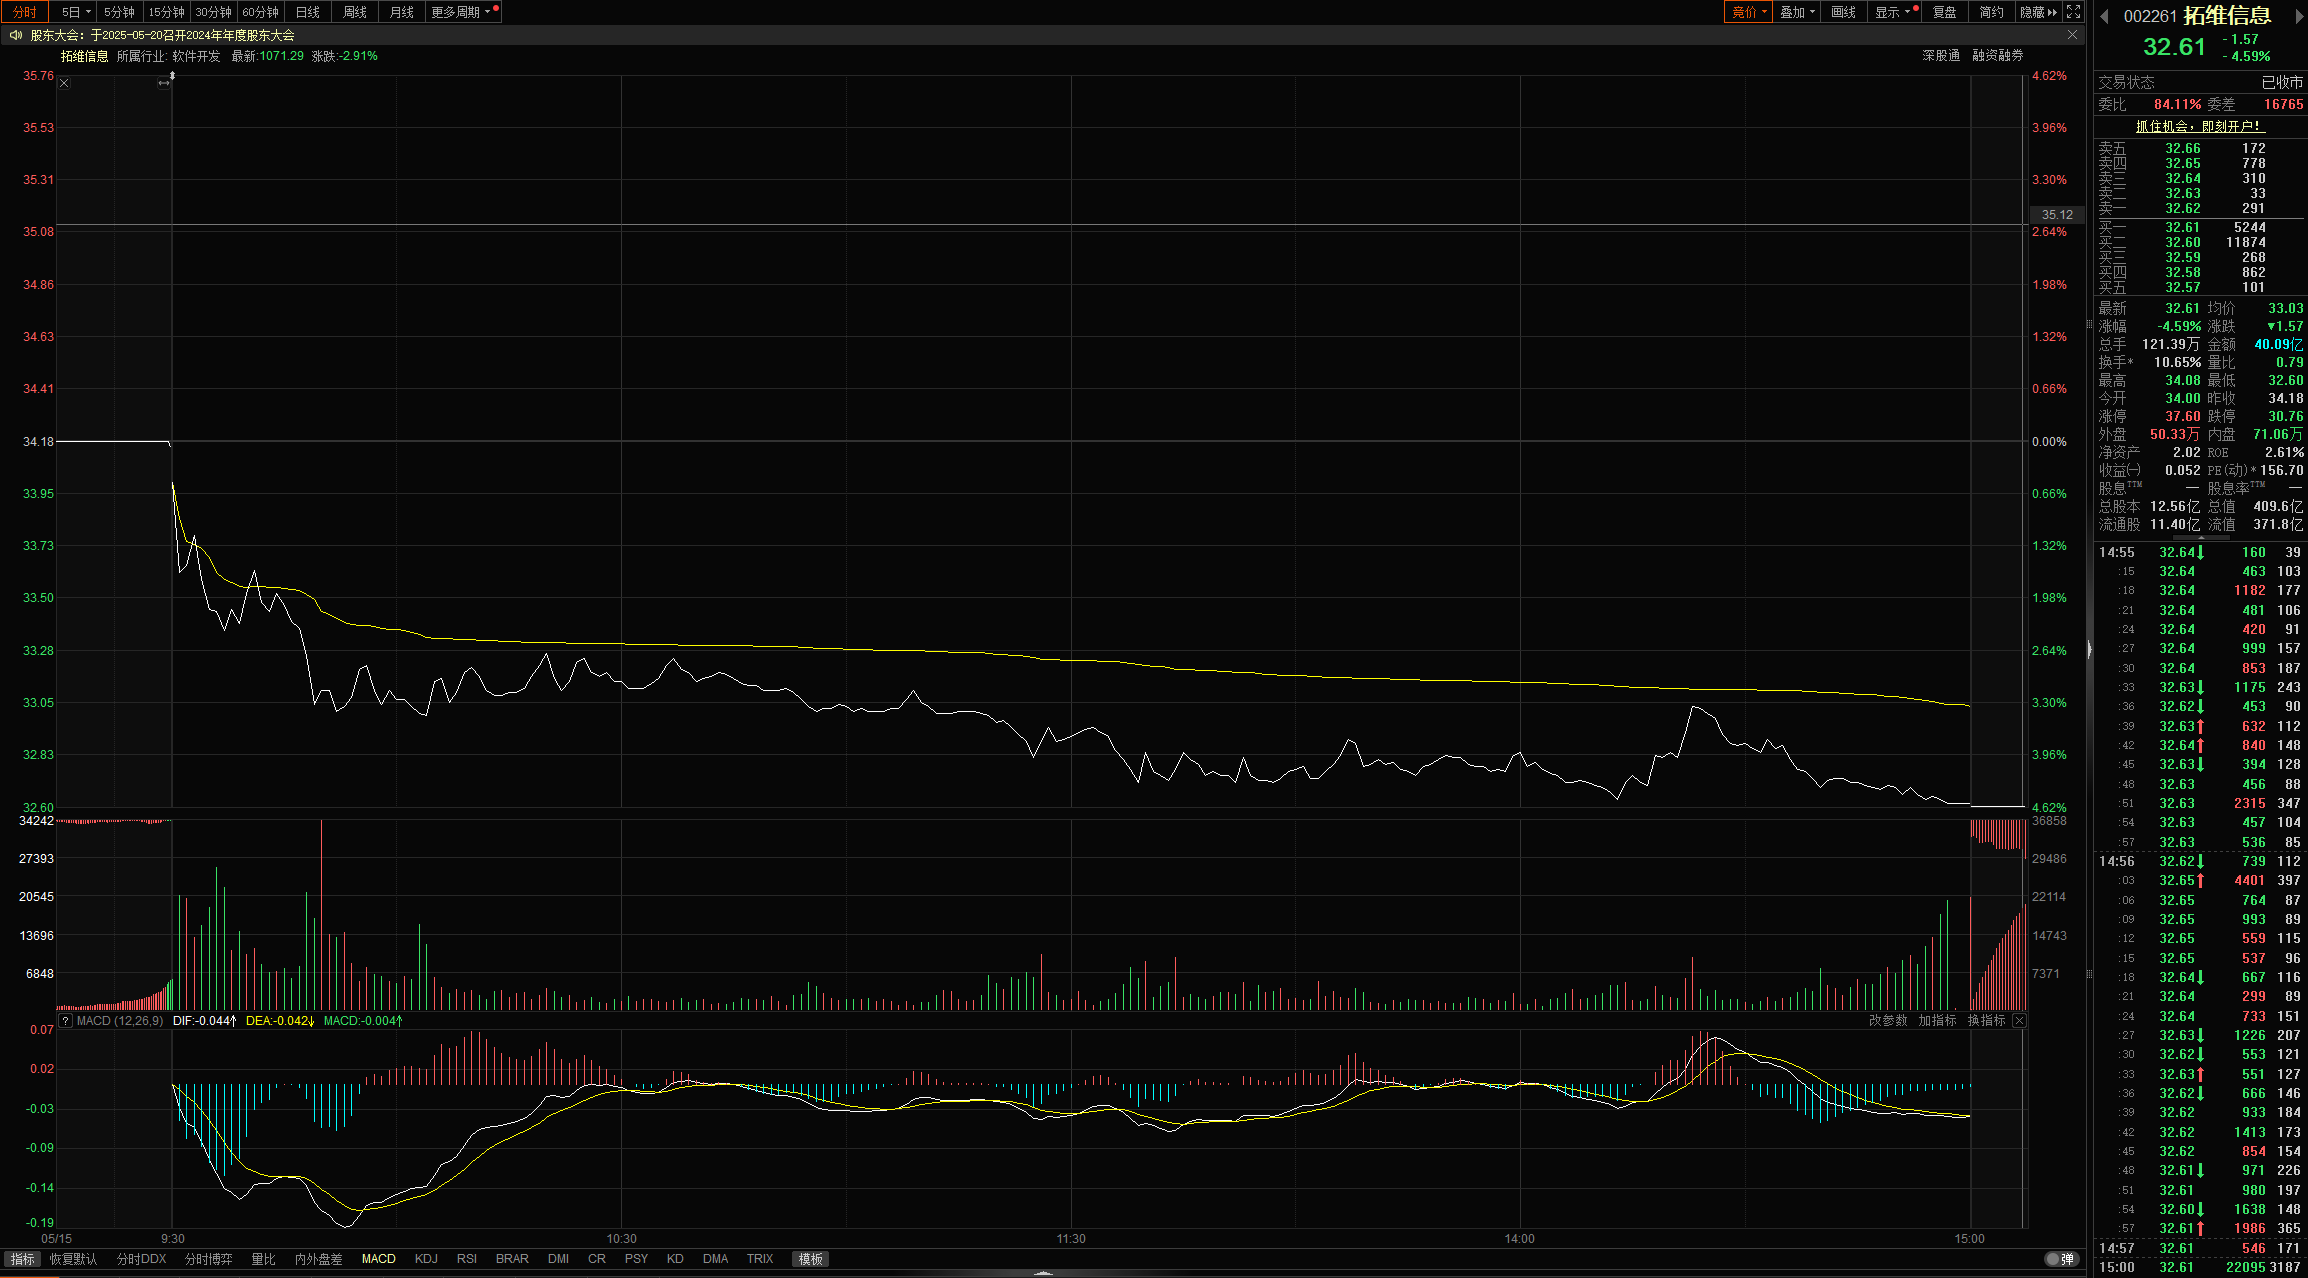The width and height of the screenshot is (2308, 1278).
Task: Click the 模板 template button
Action: 810,1259
